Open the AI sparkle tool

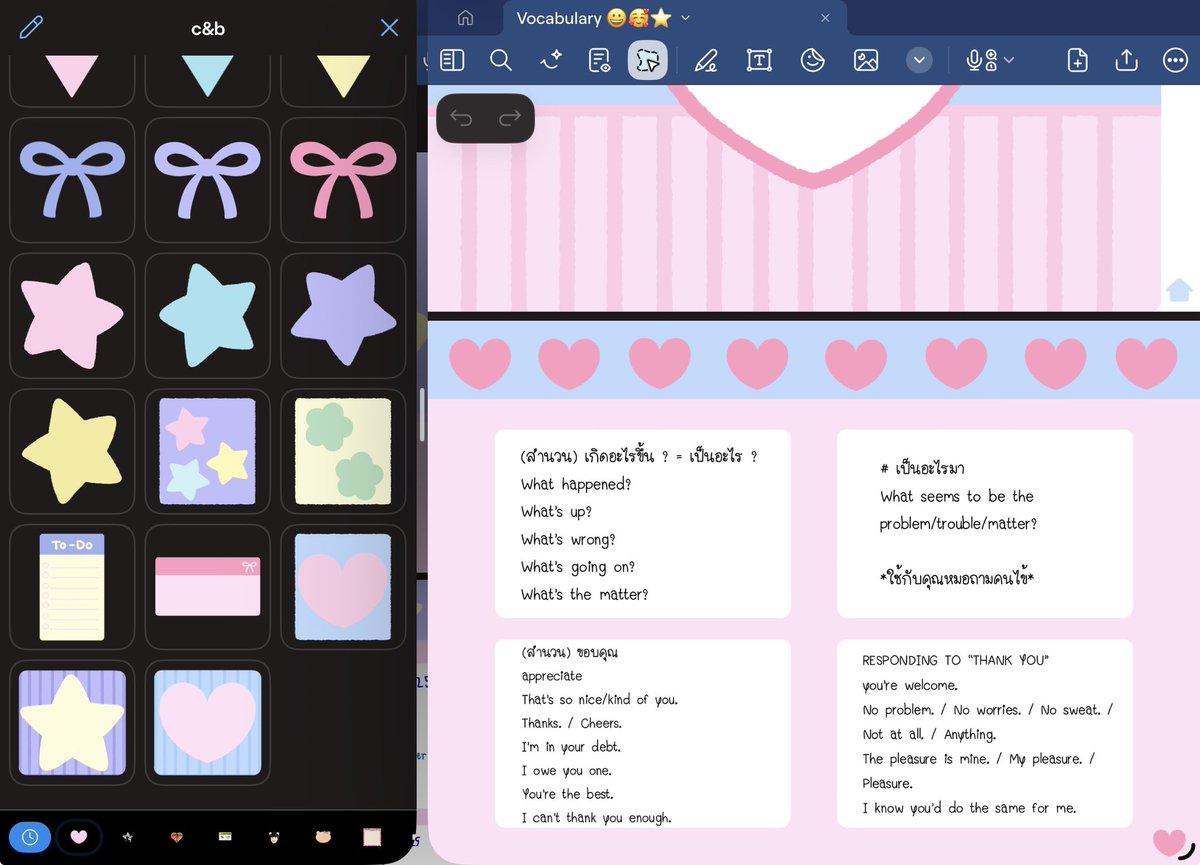pos(550,61)
